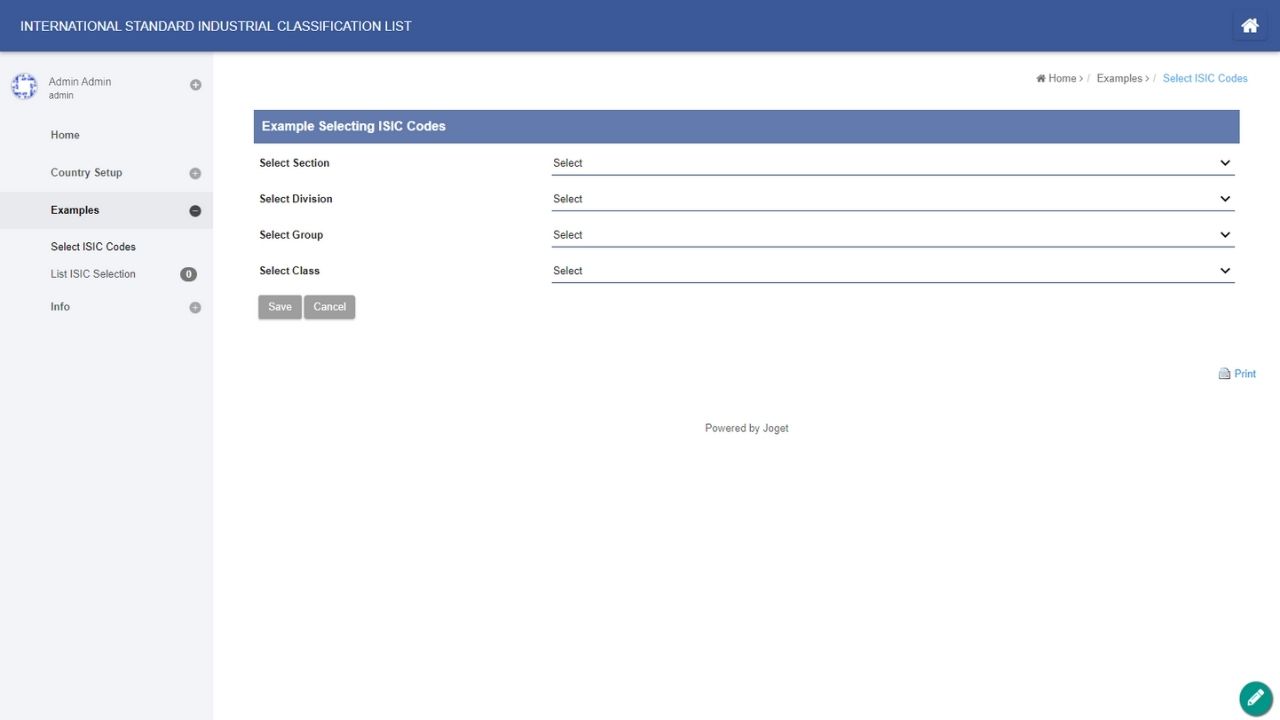This screenshot has height=720, width=1280.
Task: Open List ISIC Selection menu item
Action: 93,274
